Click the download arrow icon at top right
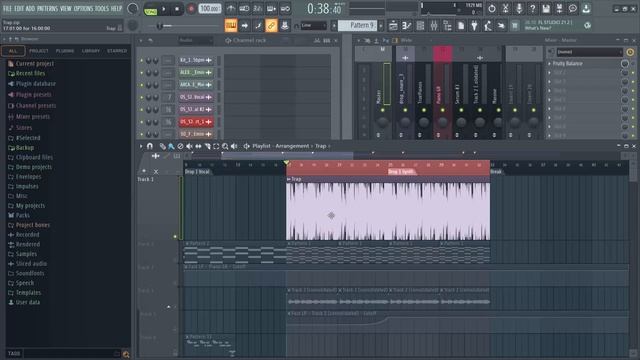640x360 pixels. tap(586, 9)
